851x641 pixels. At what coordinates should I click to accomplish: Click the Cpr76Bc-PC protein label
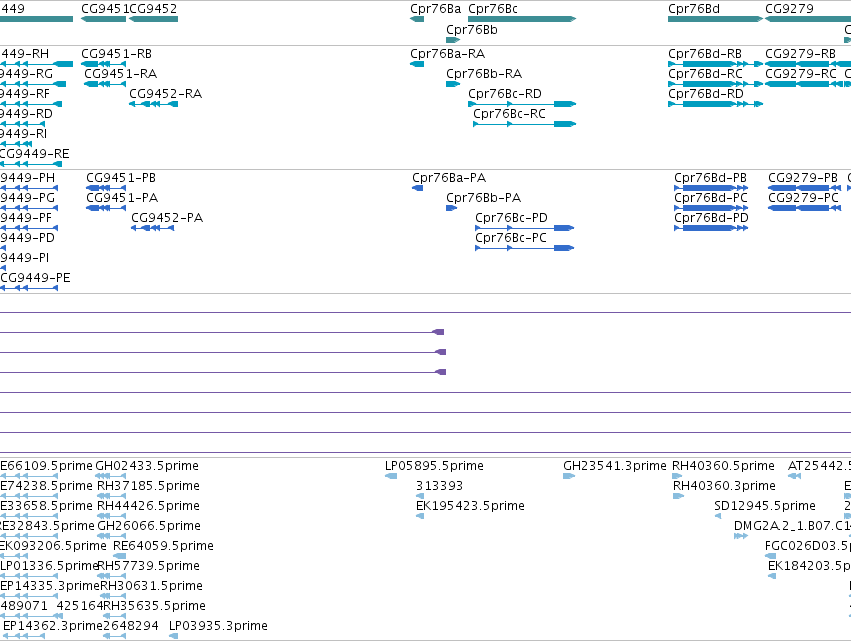(x=511, y=238)
